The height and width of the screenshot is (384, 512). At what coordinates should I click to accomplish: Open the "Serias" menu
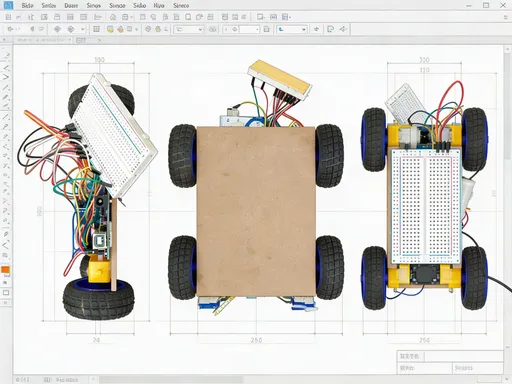point(49,5)
